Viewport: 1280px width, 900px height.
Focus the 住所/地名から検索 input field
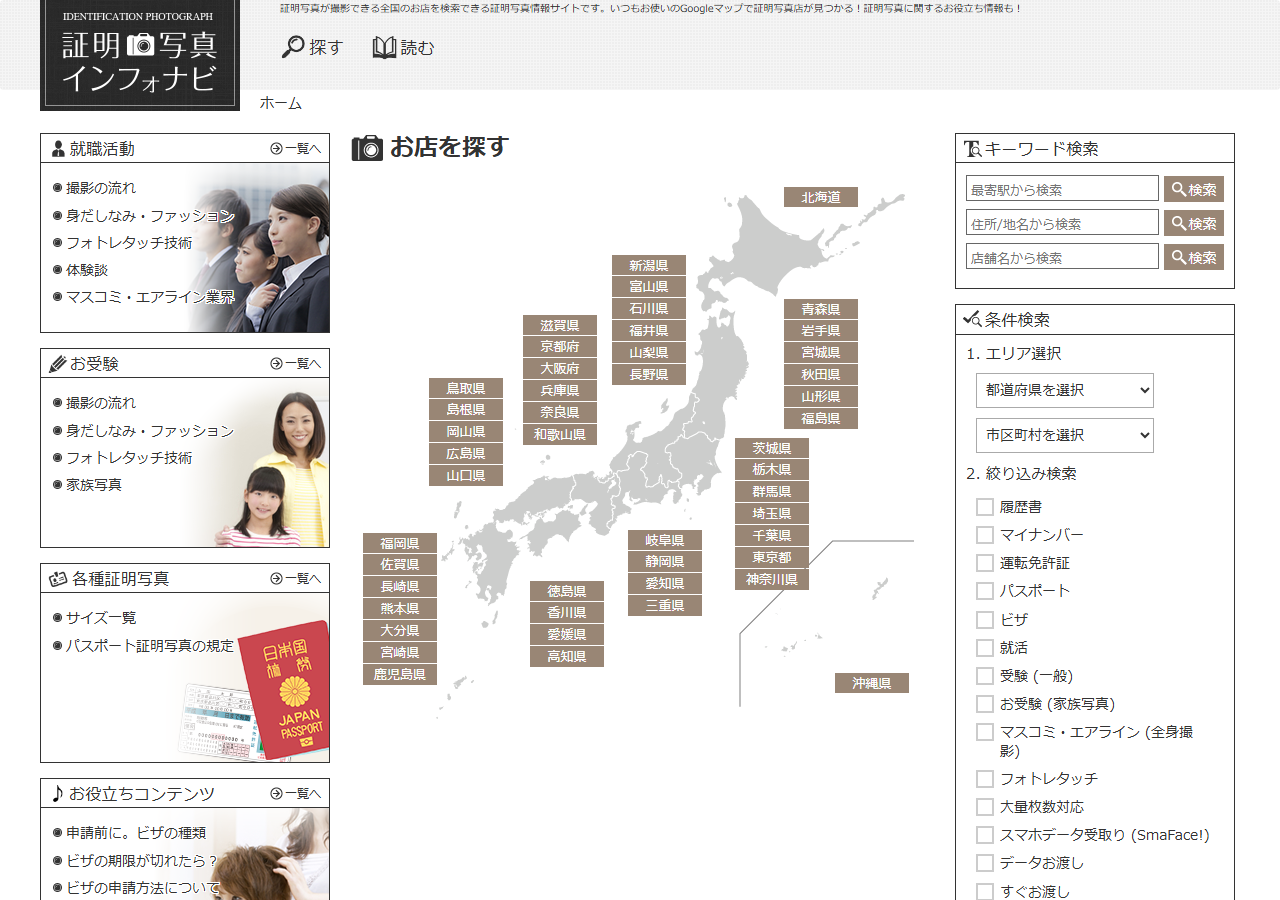(x=1062, y=223)
